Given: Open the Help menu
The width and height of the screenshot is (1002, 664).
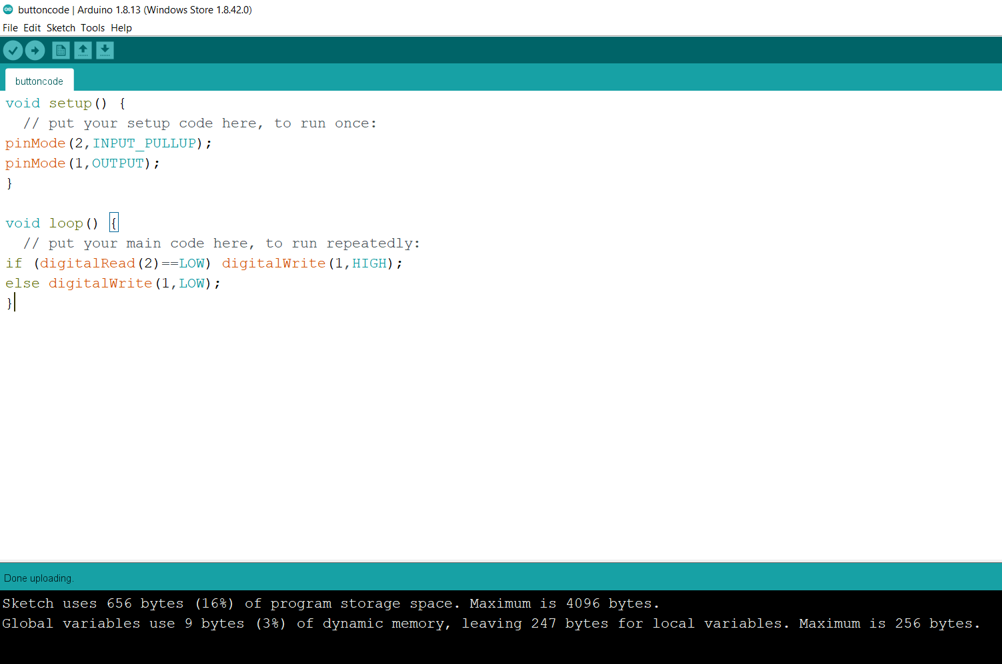Looking at the screenshot, I should 121,28.
